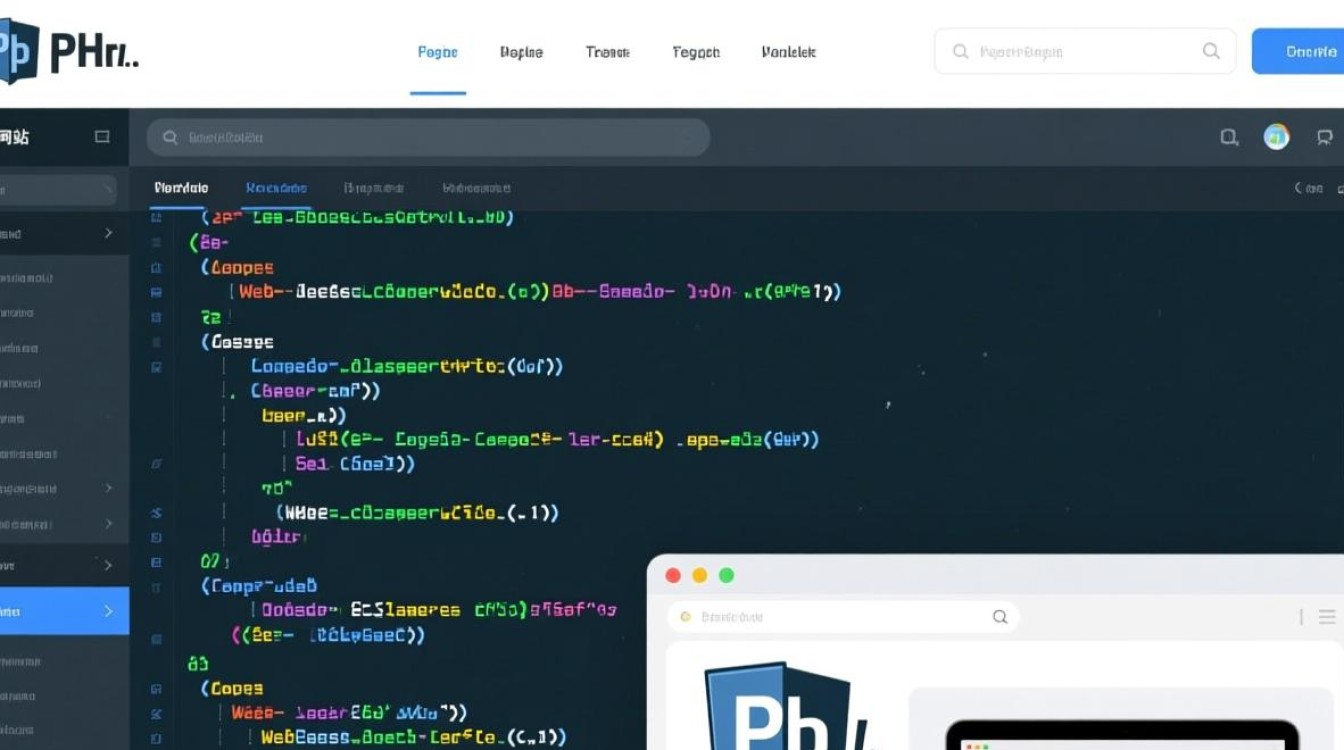Image resolution: width=1344 pixels, height=750 pixels.
Task: Click the yellow traffic light in the preview window
Action: pyautogui.click(x=700, y=575)
